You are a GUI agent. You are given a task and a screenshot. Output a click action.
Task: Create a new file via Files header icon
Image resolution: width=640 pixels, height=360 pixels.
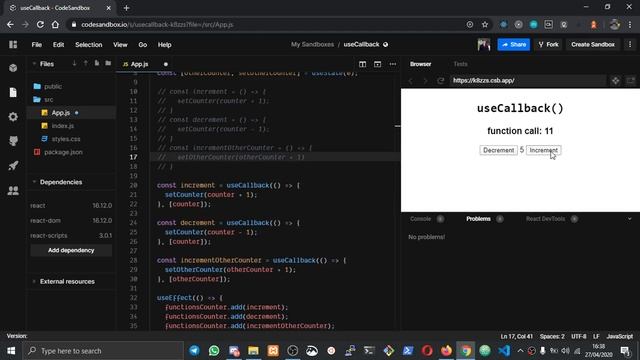click(x=97, y=63)
